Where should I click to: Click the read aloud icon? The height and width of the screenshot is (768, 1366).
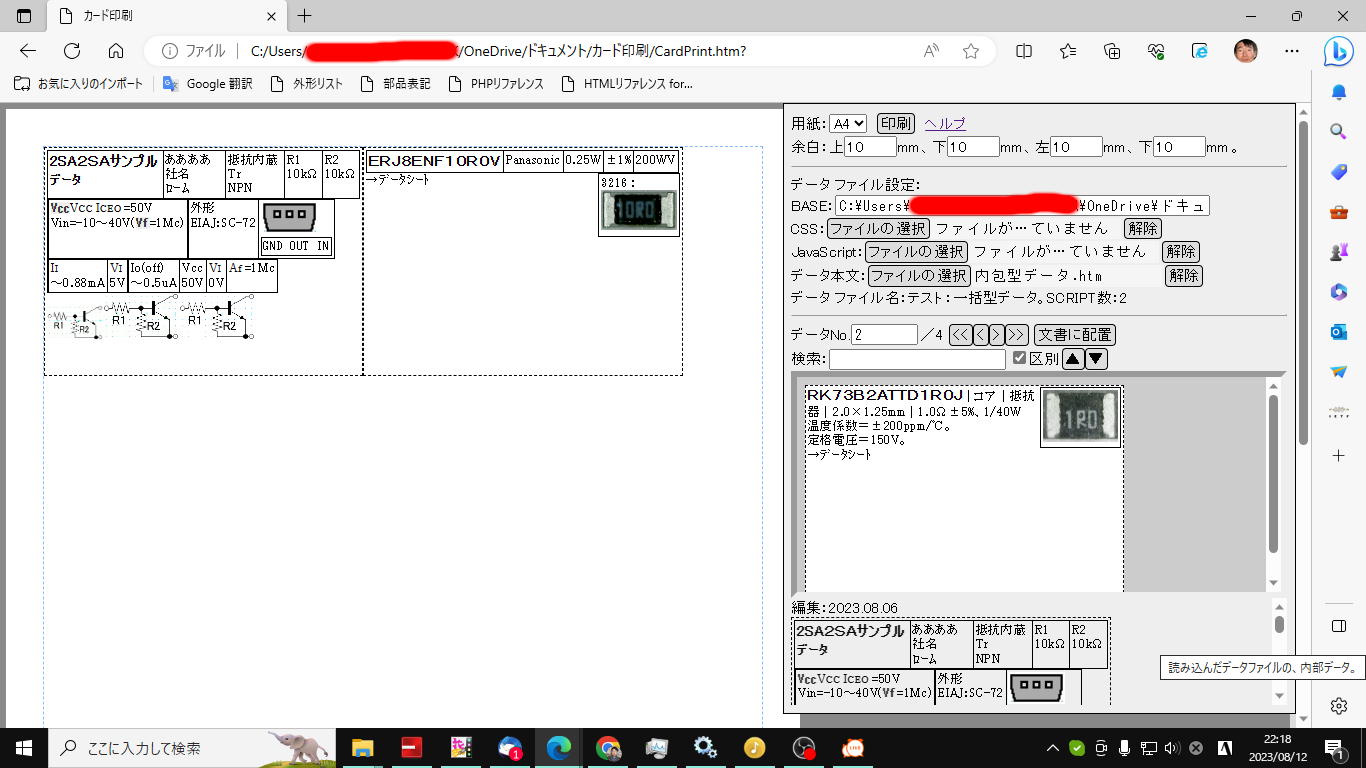click(x=931, y=51)
